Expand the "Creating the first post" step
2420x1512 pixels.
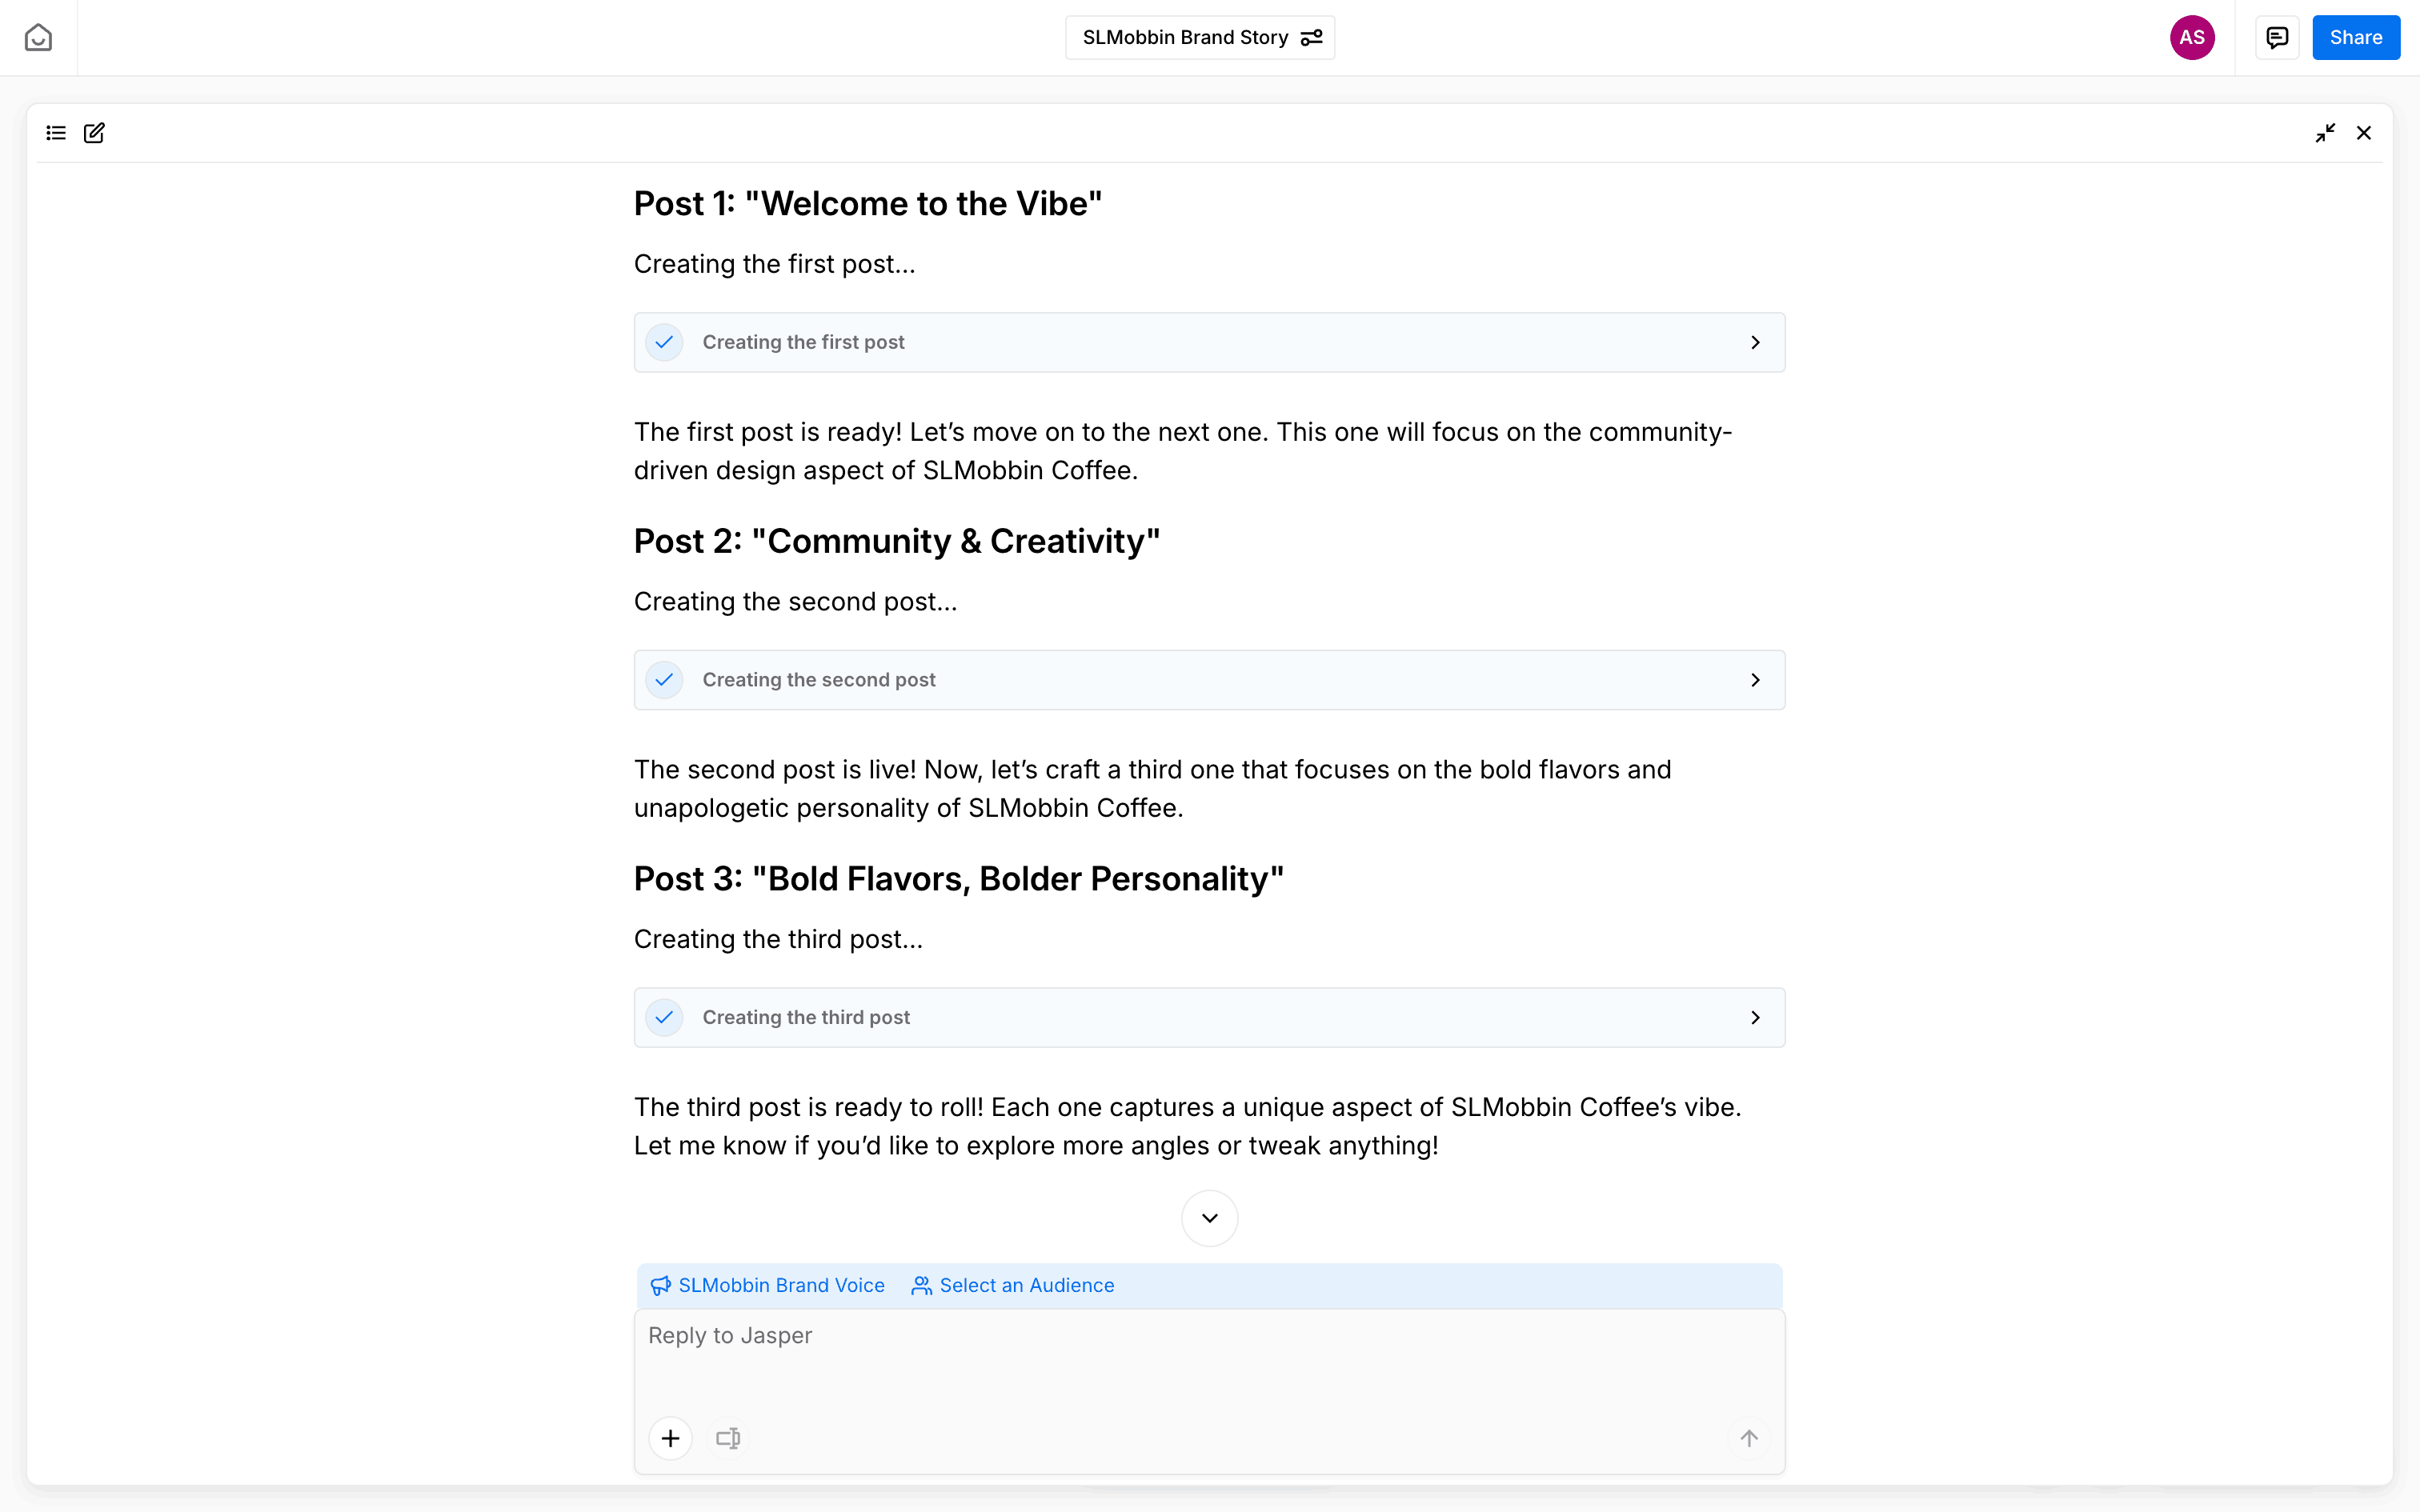click(x=1755, y=343)
